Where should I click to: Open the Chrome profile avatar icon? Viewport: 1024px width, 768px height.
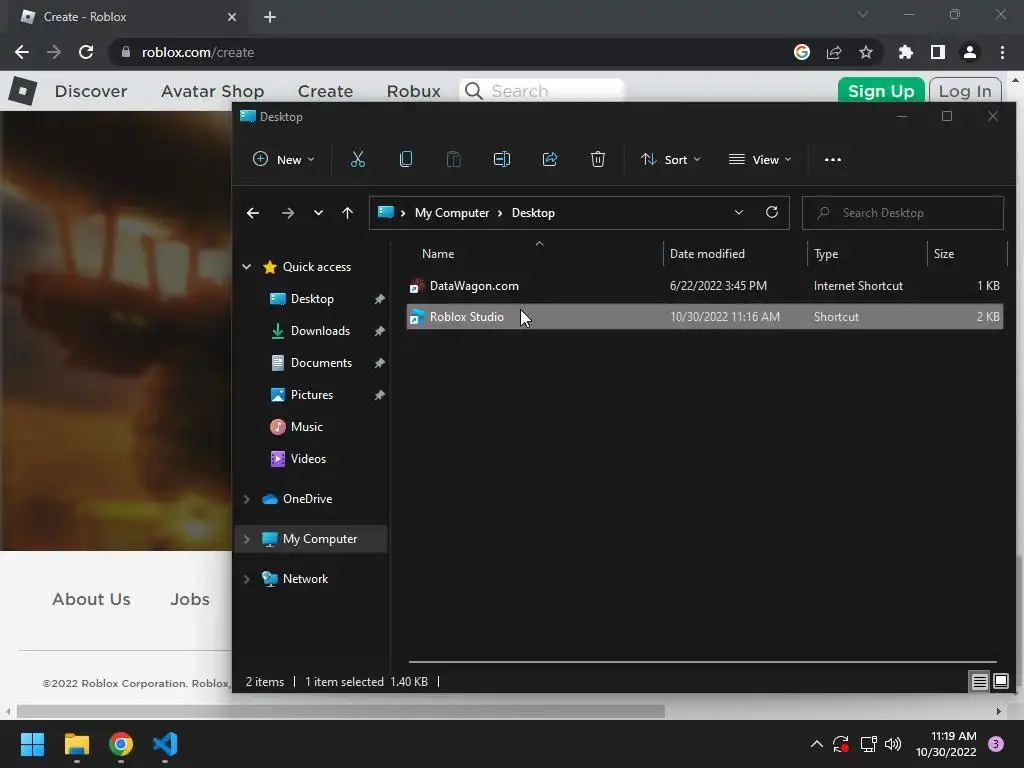(x=970, y=52)
